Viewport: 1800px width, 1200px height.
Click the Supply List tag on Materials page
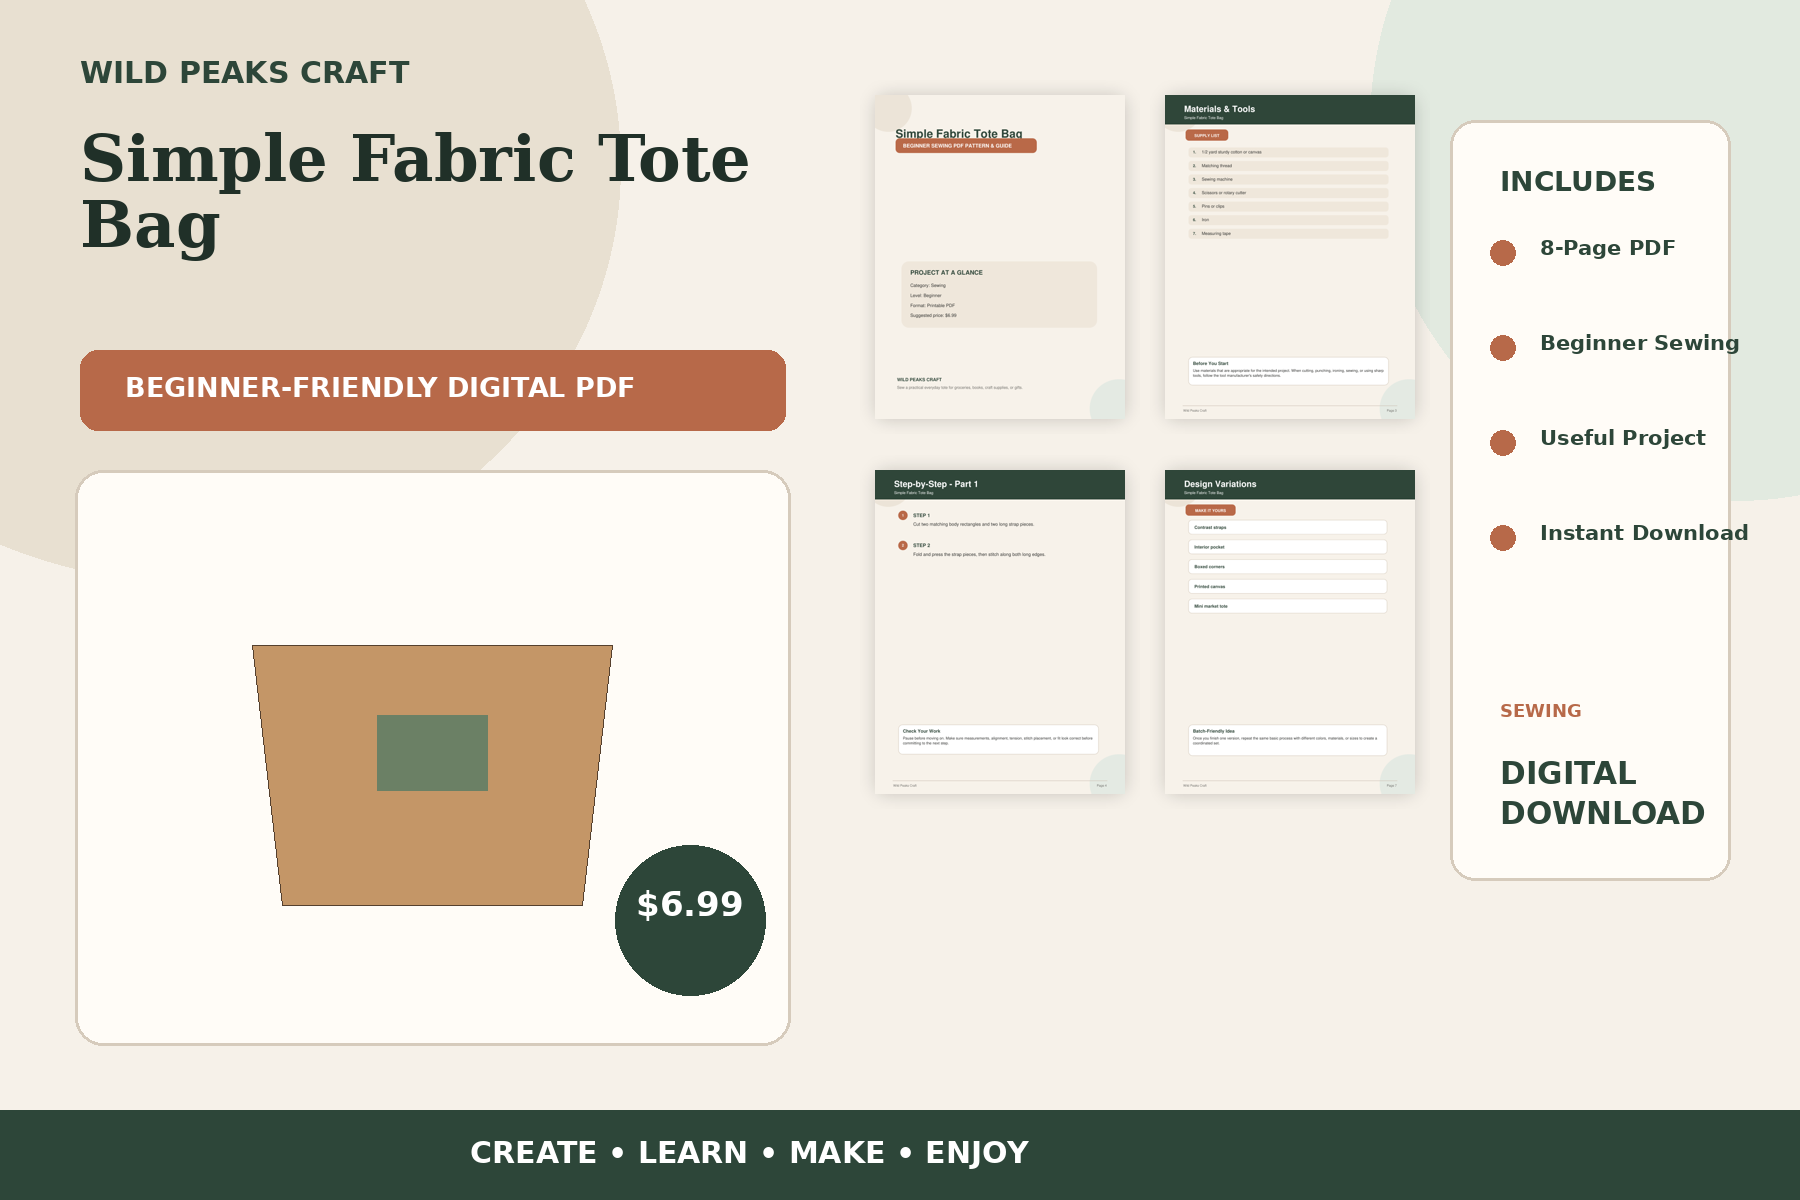click(x=1206, y=135)
